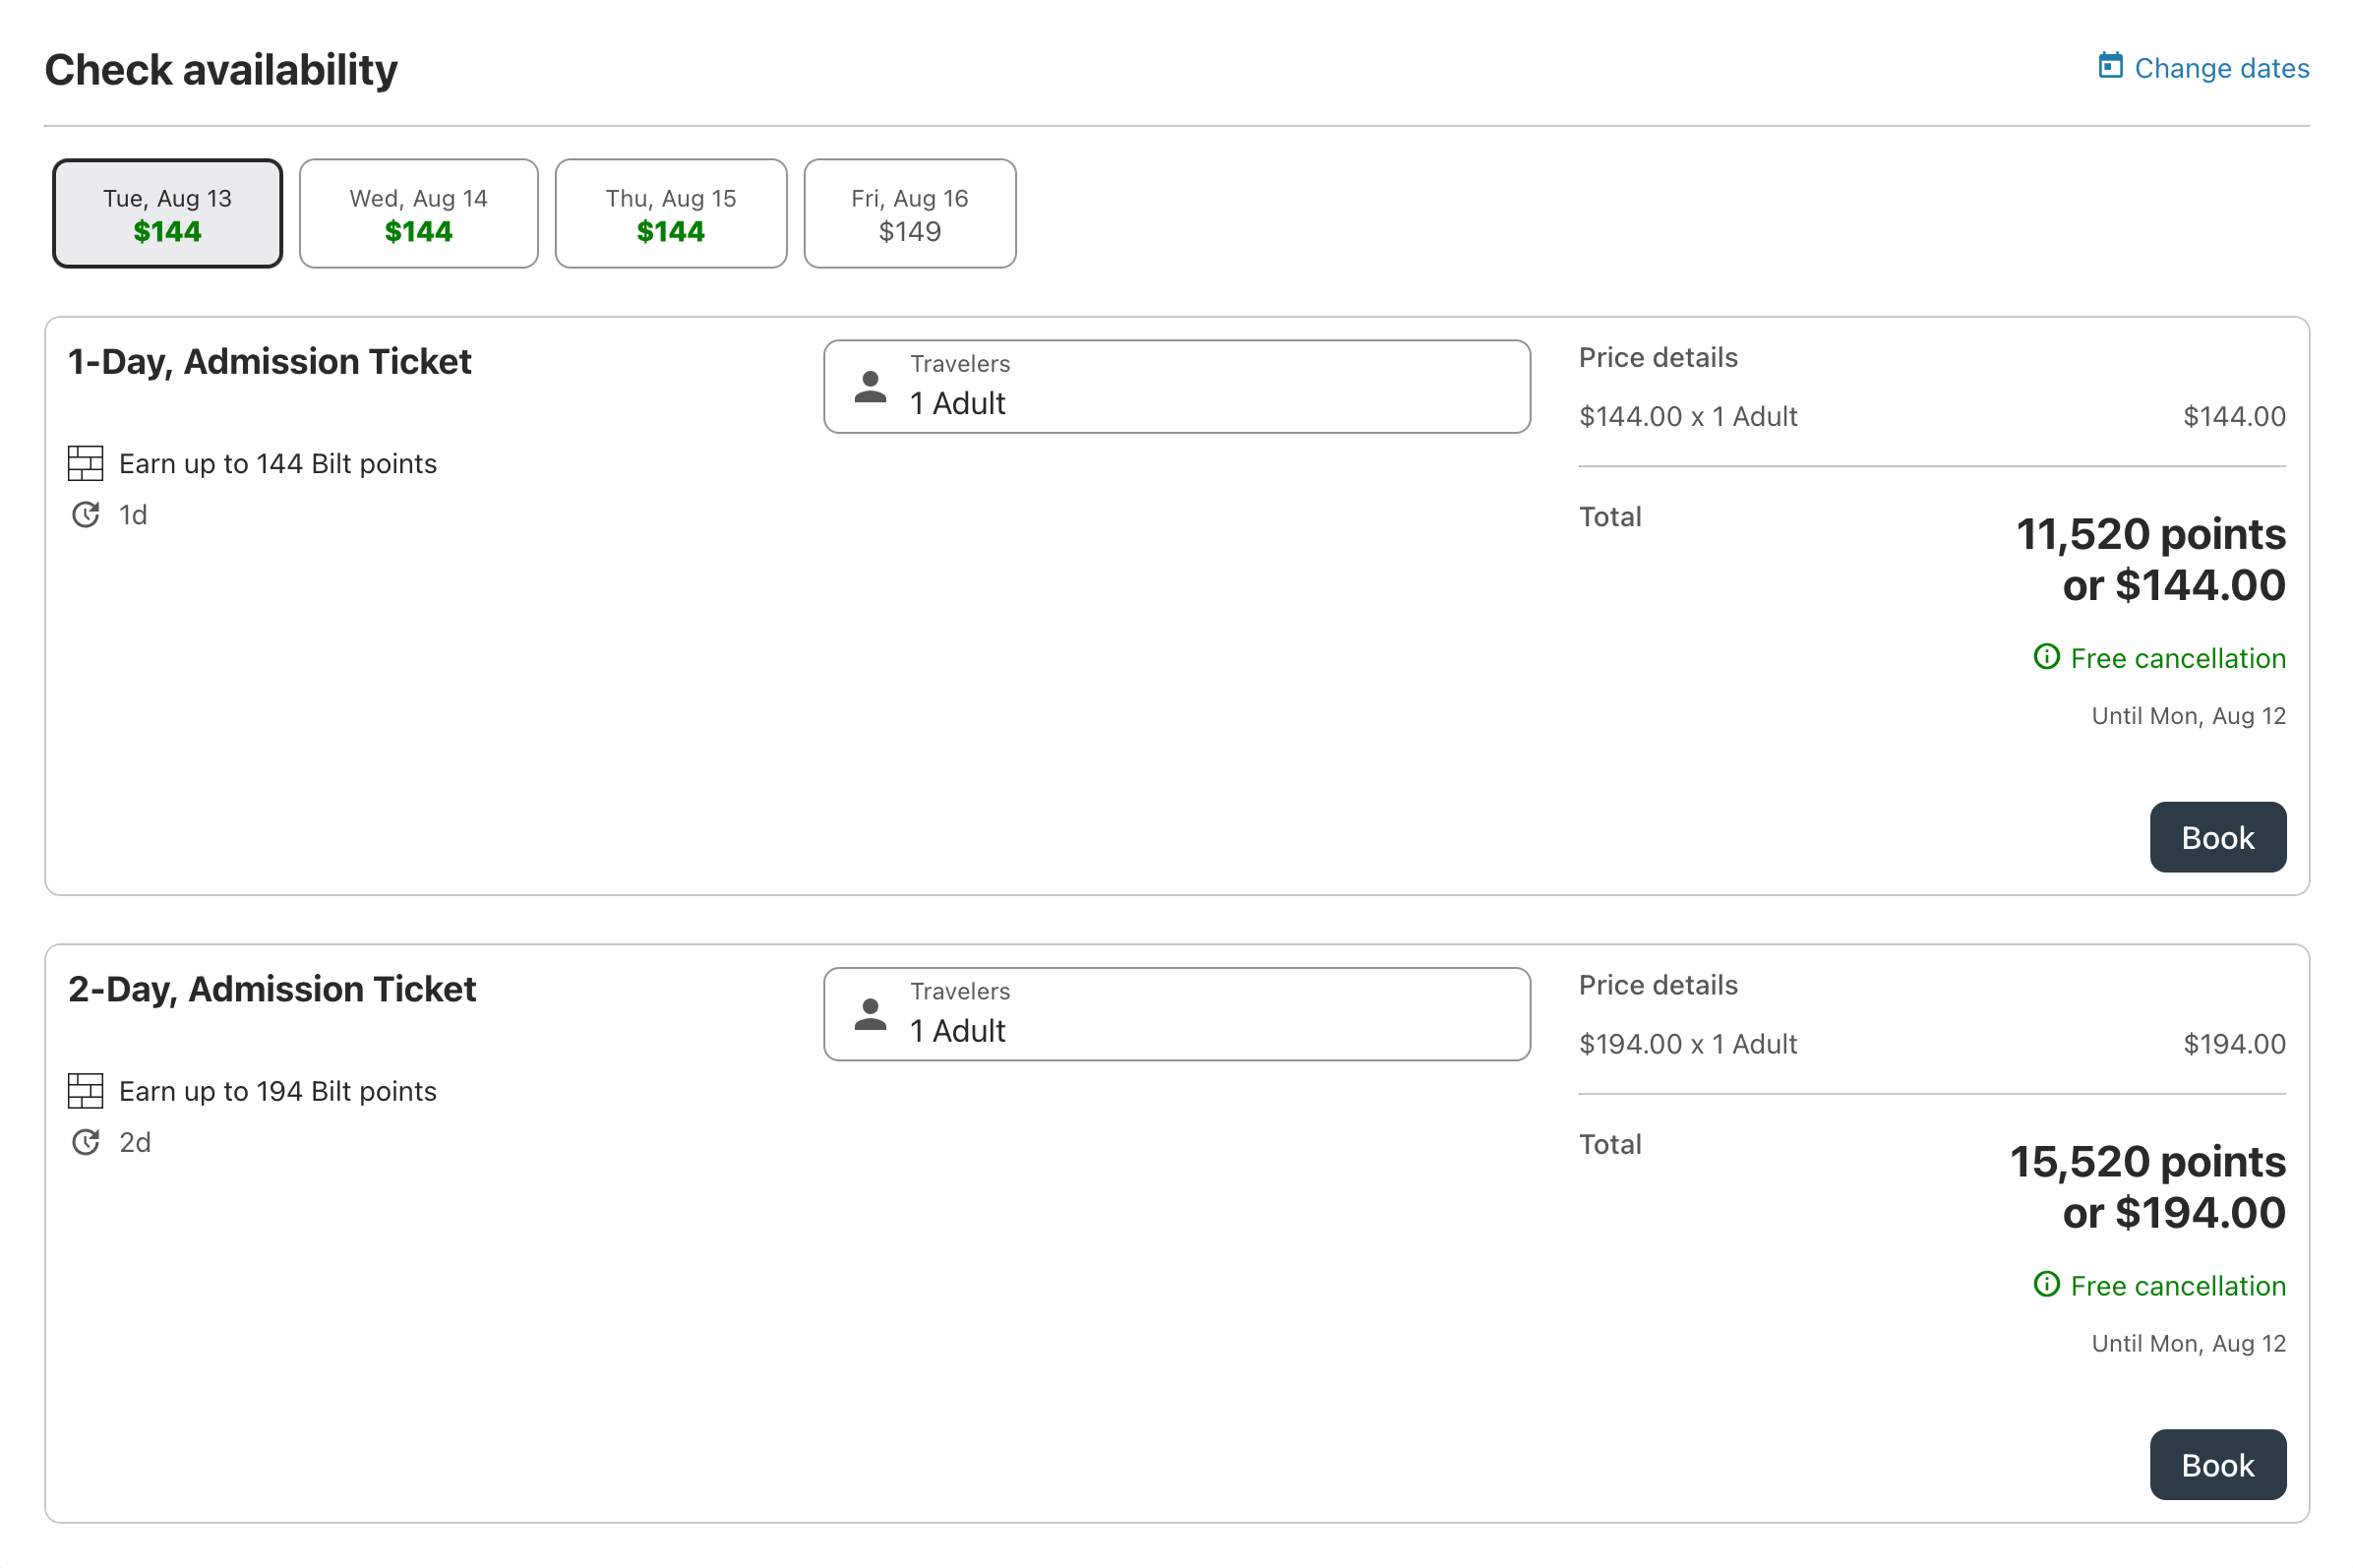2353x1568 pixels.
Task: Click the duration clock icon next to 1d
Action: pos(86,514)
